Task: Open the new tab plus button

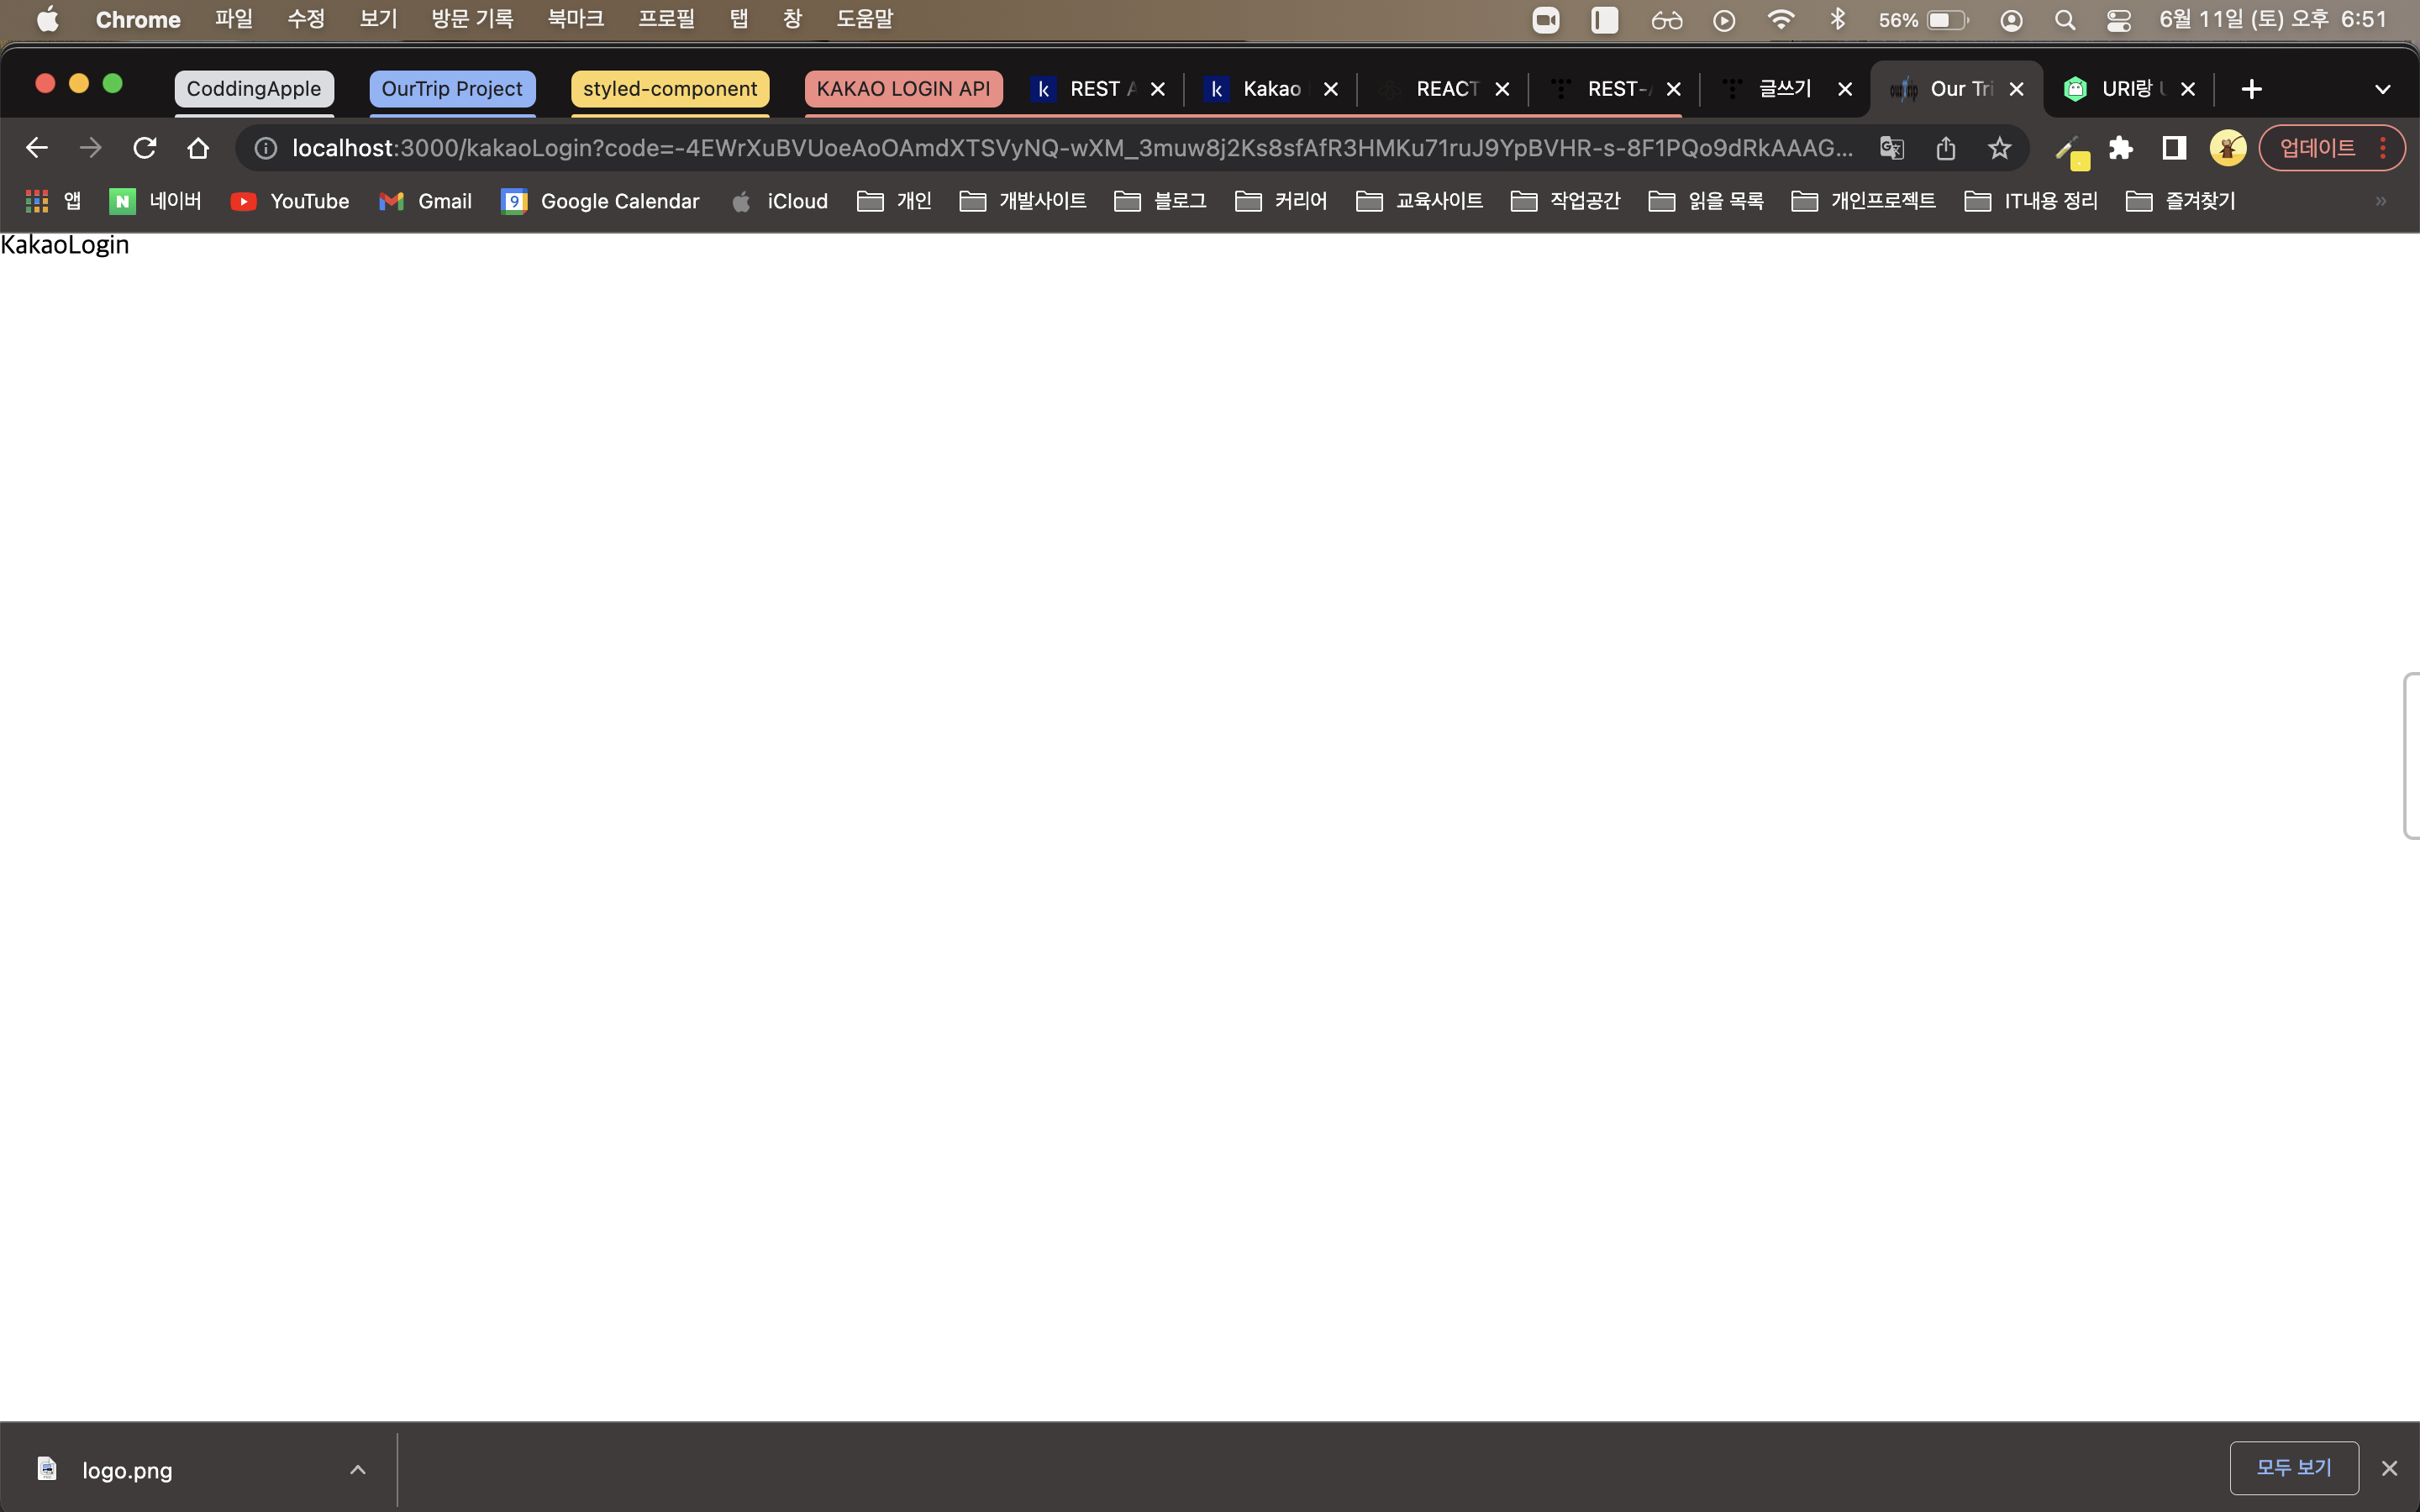Action: tap(2251, 89)
